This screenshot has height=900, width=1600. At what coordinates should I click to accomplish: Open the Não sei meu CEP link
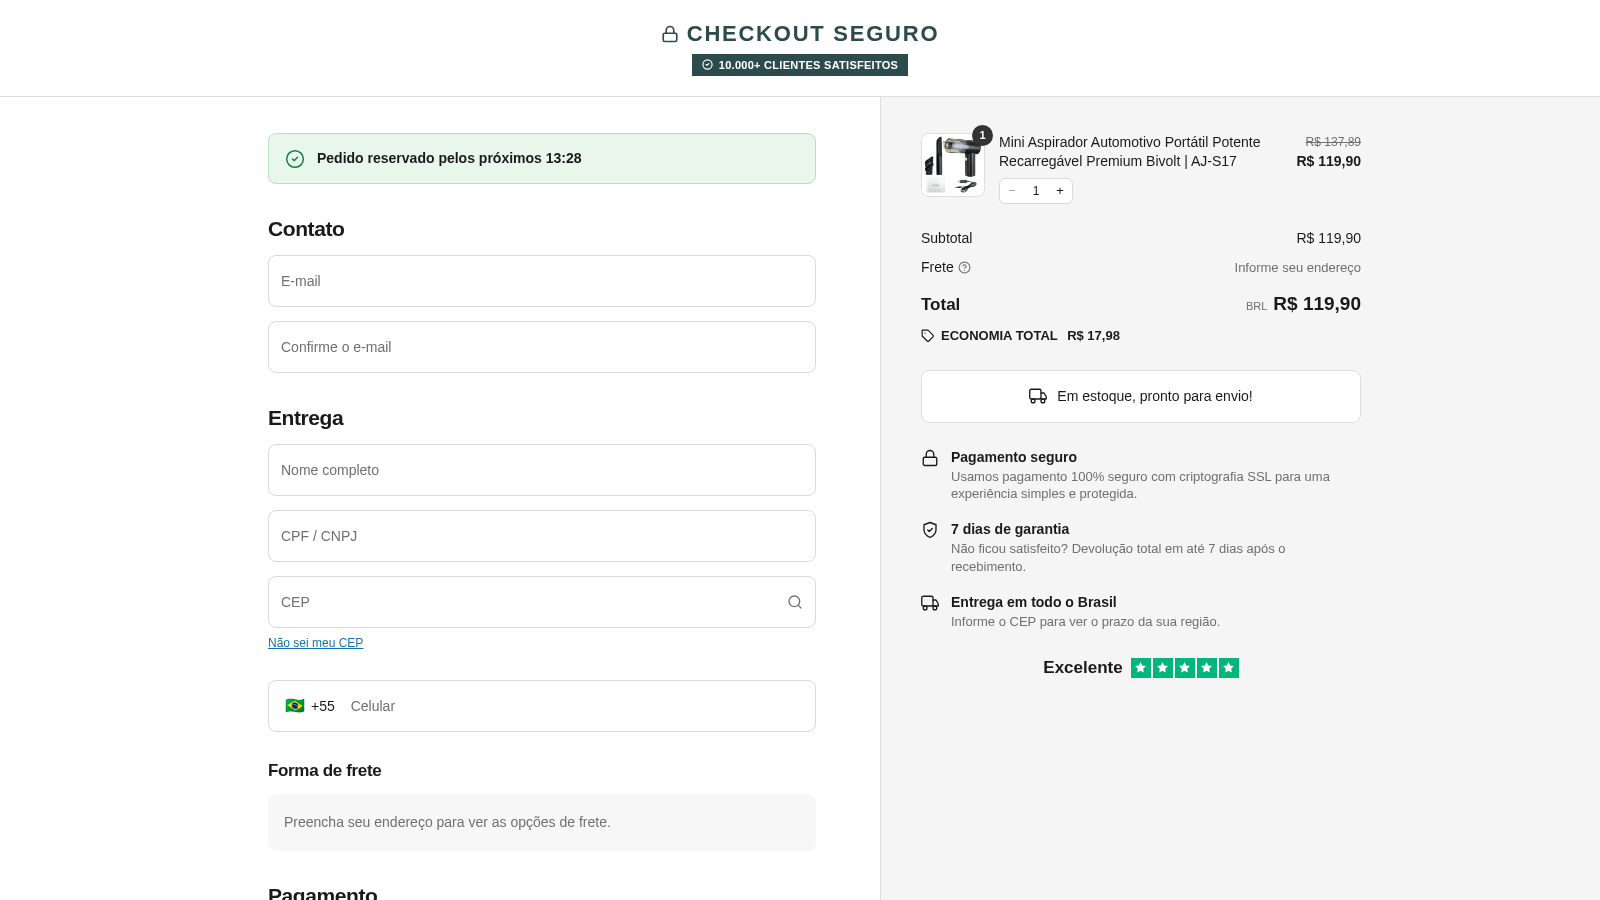pyautogui.click(x=315, y=643)
